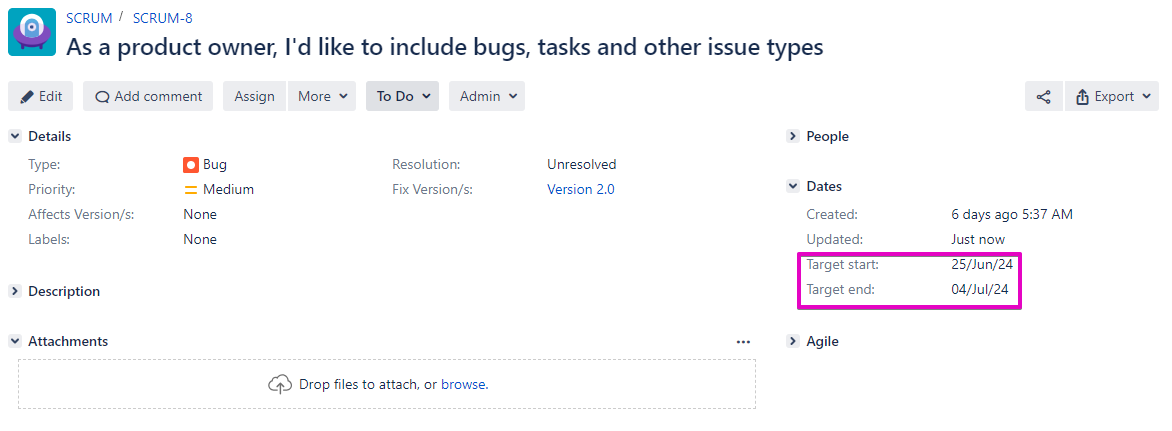
Task: Click the Edit button with the pencil icon
Action: tap(41, 97)
